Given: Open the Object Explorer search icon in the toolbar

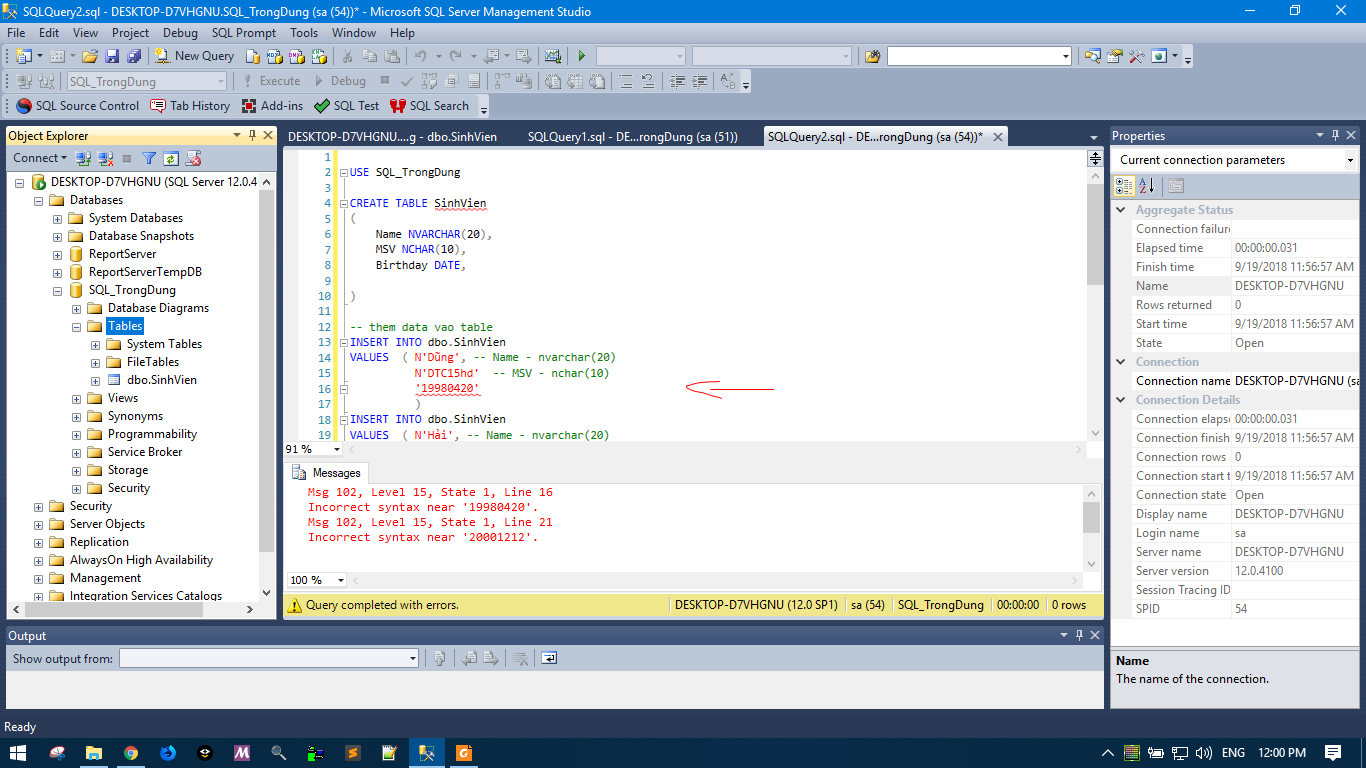Looking at the screenshot, I should click(1092, 56).
